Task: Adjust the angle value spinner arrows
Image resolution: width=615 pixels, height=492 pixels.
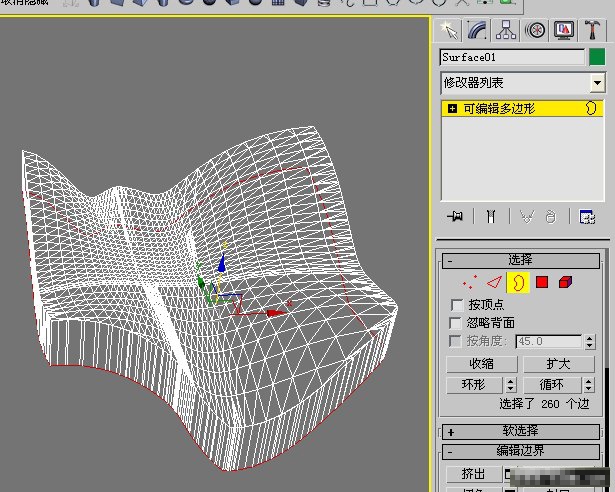Action: (590, 342)
